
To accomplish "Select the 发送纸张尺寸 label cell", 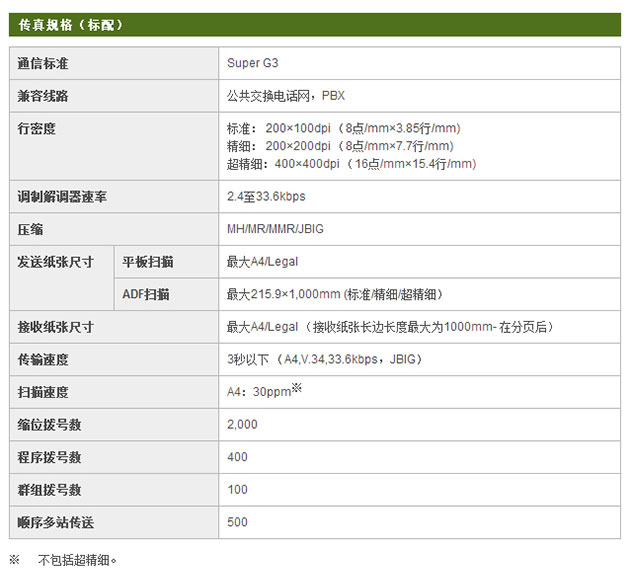I will click(x=55, y=262).
